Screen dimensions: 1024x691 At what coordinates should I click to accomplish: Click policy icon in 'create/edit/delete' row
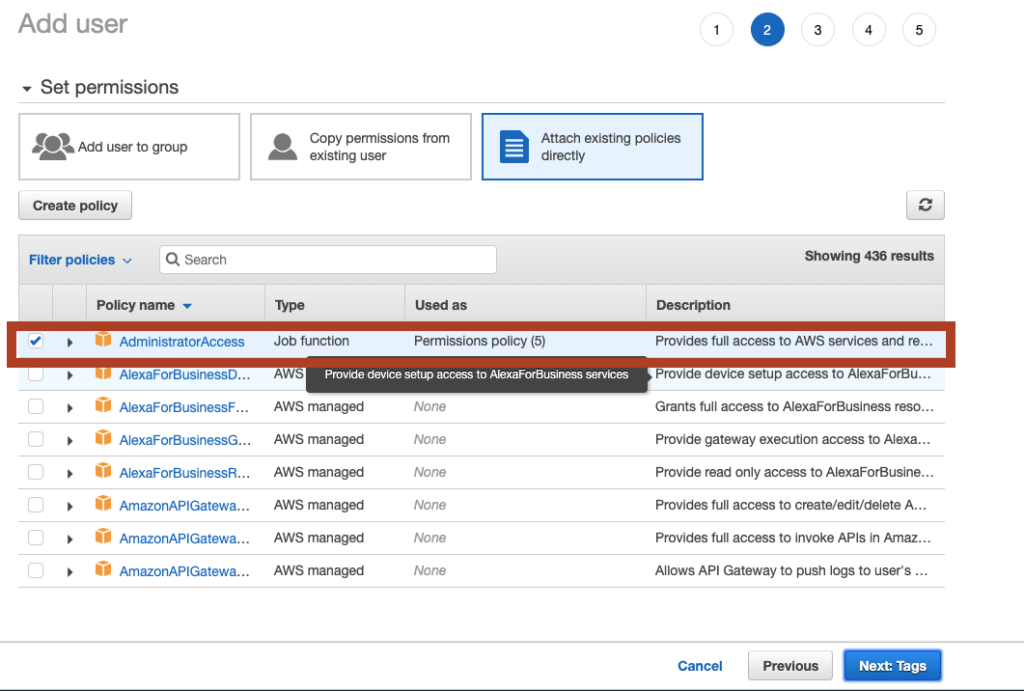coord(103,503)
